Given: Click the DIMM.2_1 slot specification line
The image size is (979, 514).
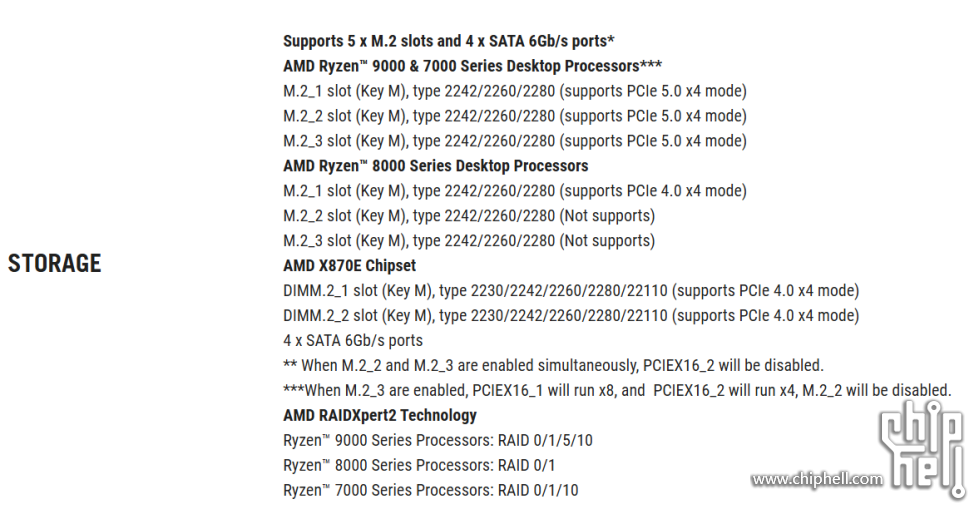Looking at the screenshot, I should (571, 291).
